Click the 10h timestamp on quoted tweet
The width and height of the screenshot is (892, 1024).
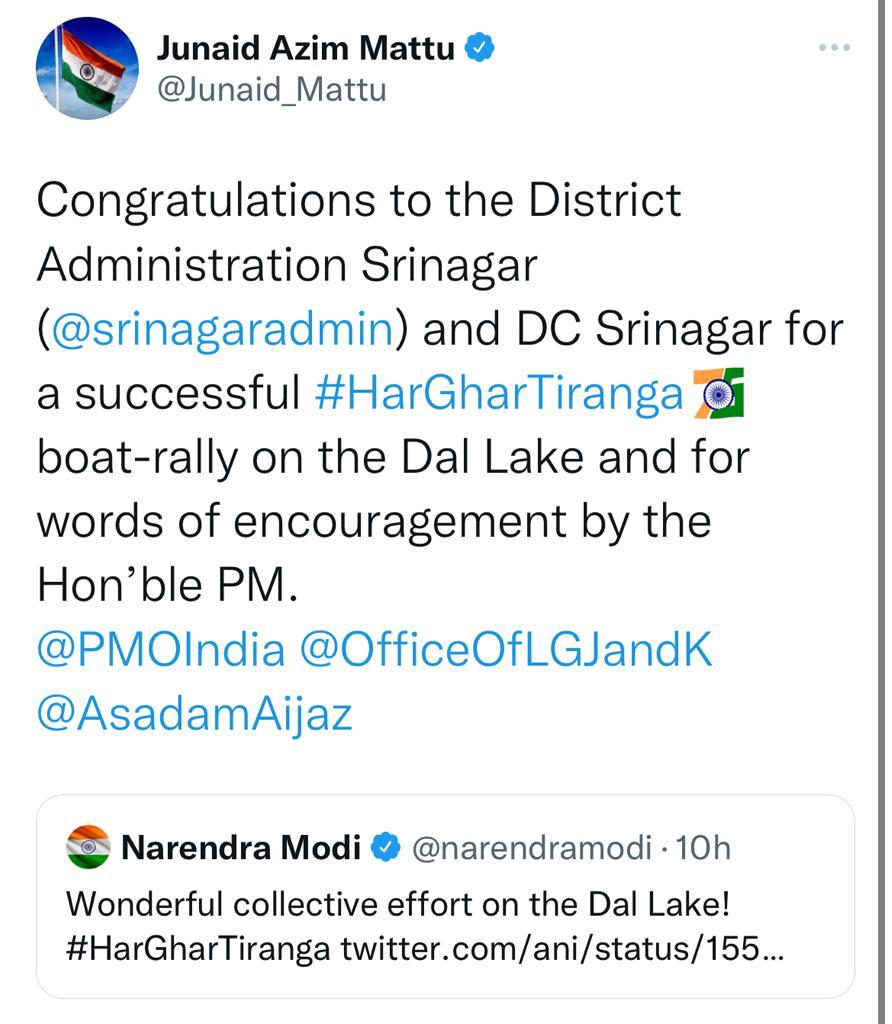click(x=703, y=848)
